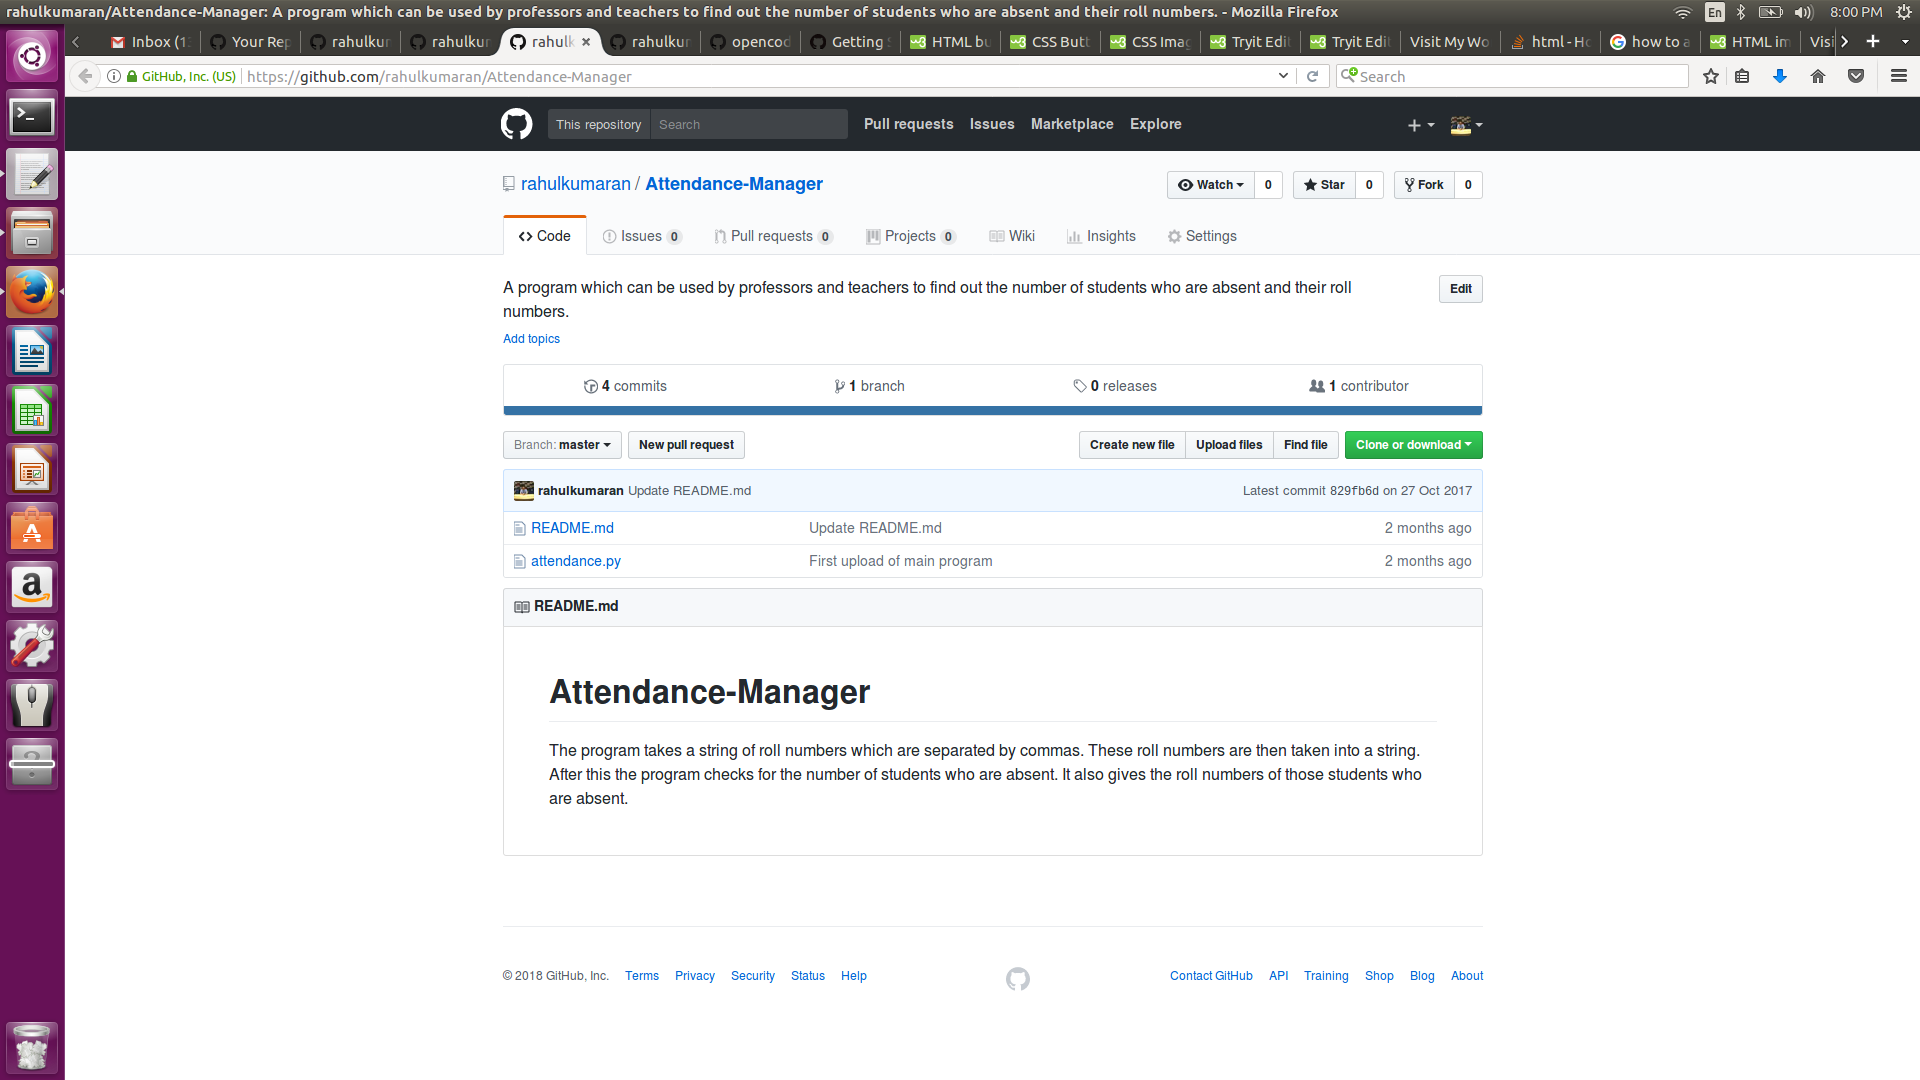The image size is (1920, 1080).
Task: Open Firefox downloads arrow icon
Action: [x=1780, y=76]
